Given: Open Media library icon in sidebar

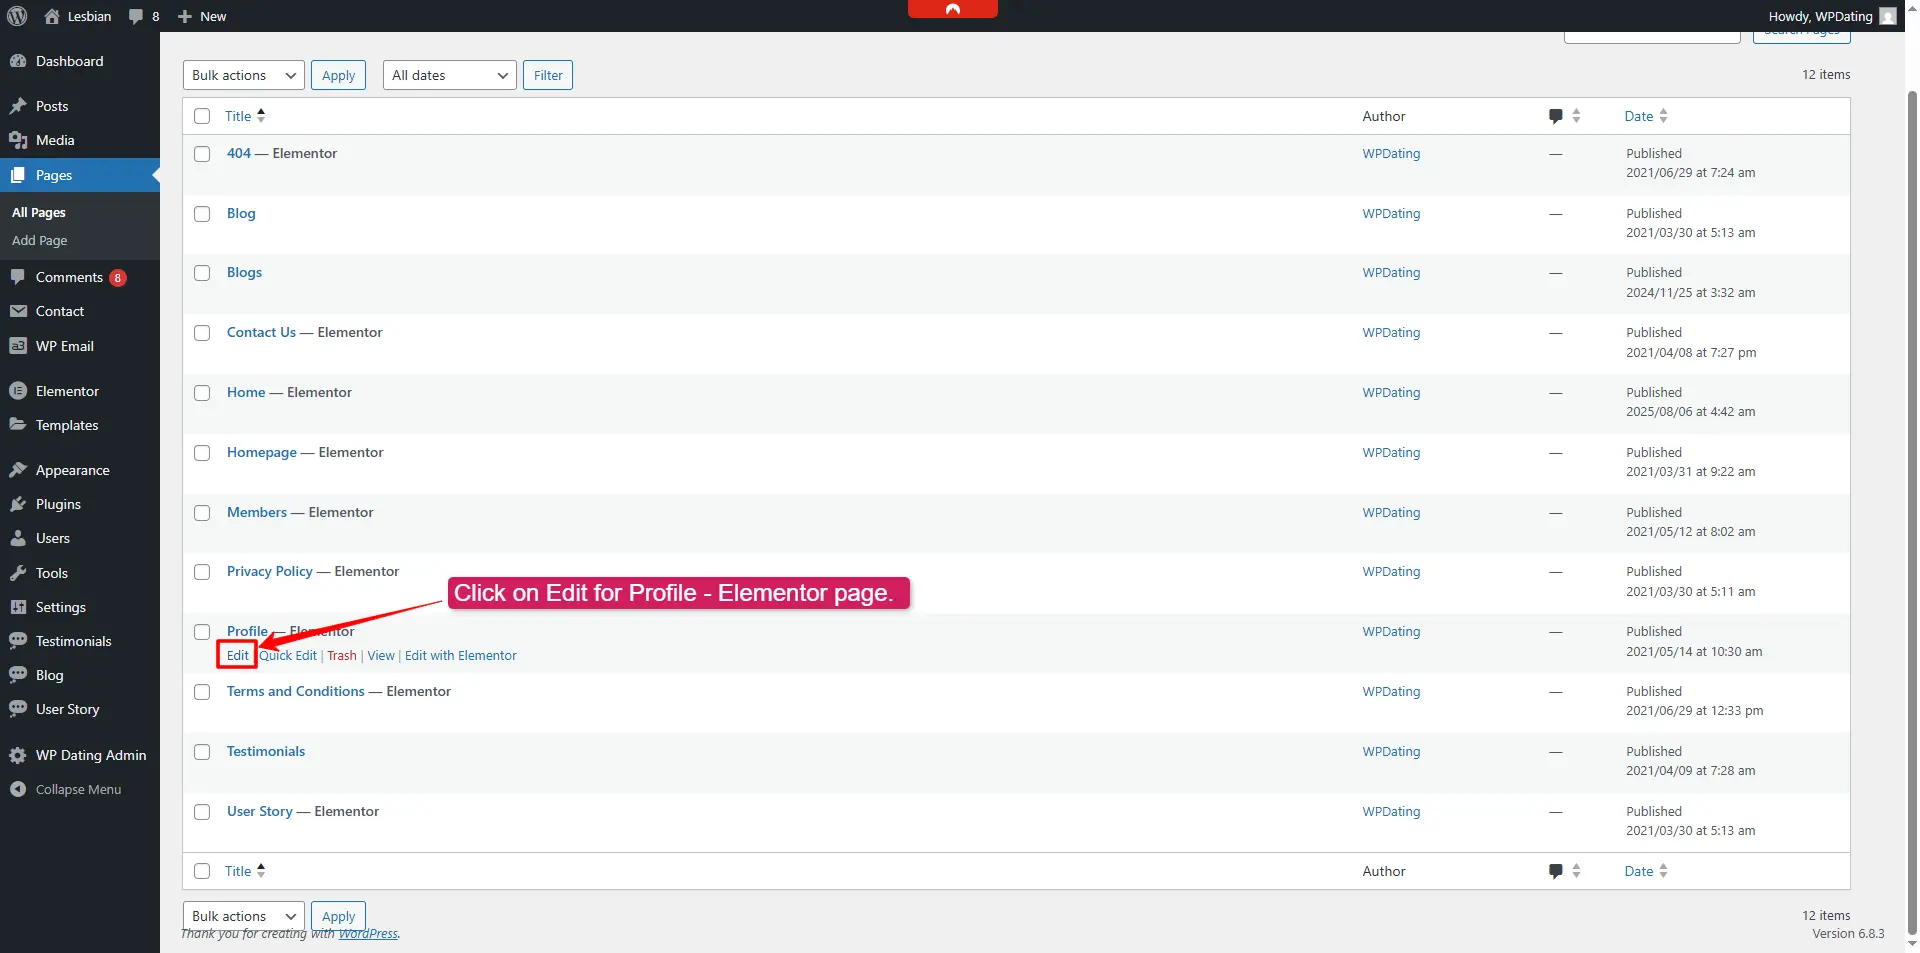Looking at the screenshot, I should 18,140.
